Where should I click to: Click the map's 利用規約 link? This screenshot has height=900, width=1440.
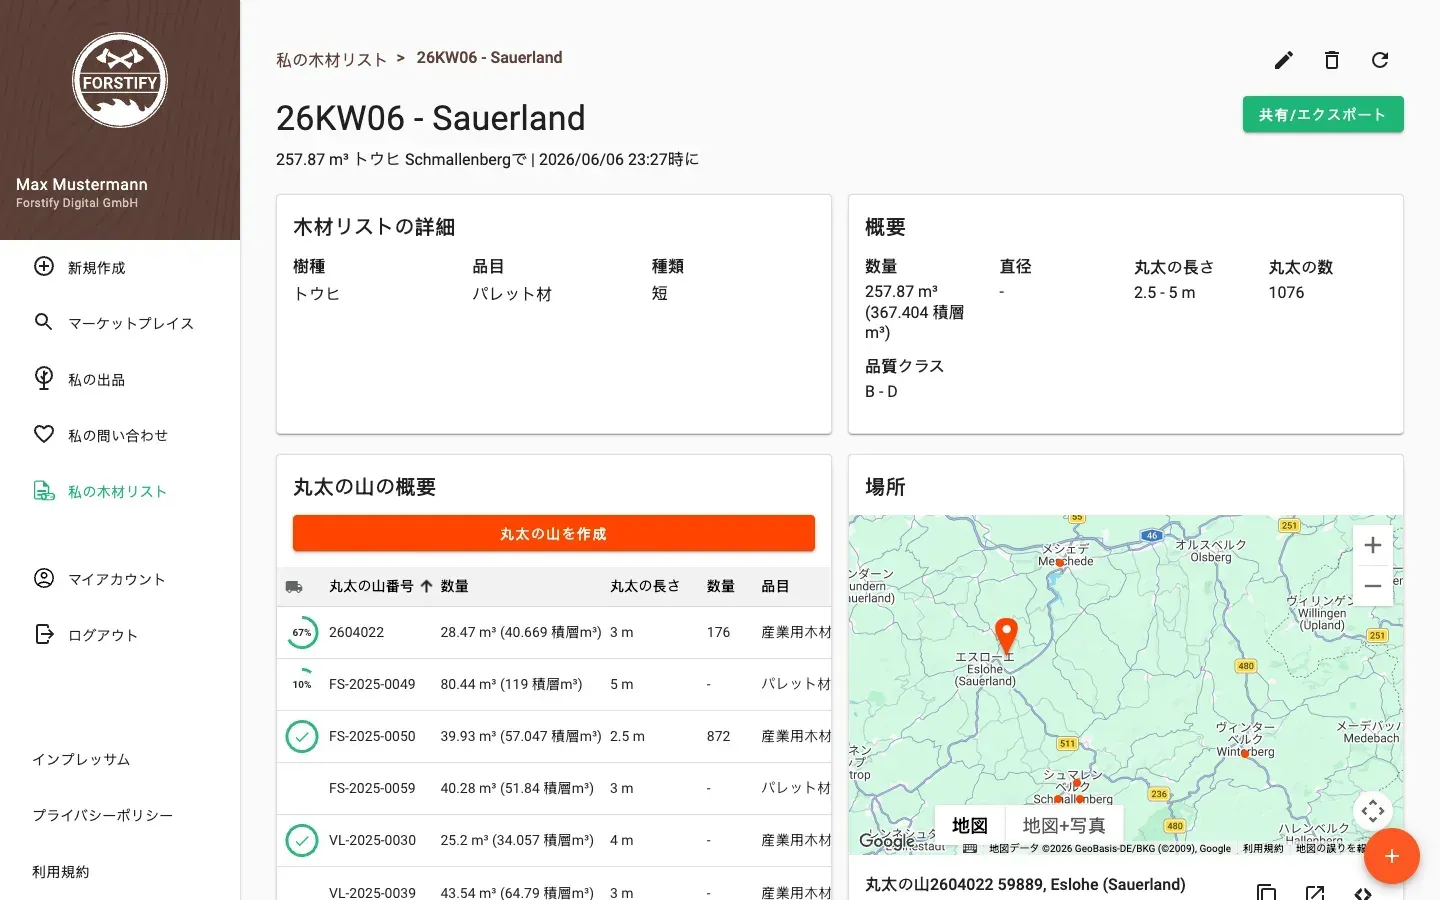tap(1263, 848)
